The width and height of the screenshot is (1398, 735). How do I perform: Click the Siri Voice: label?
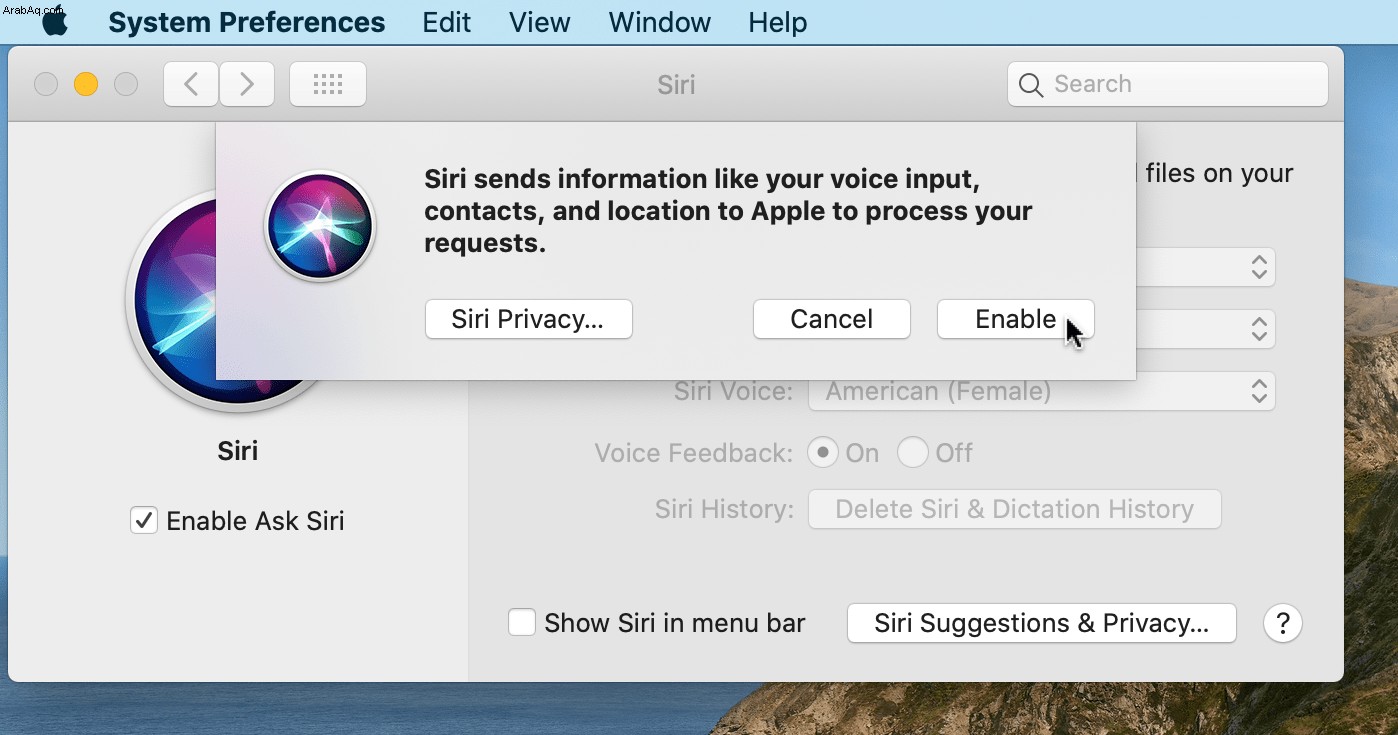[733, 391]
